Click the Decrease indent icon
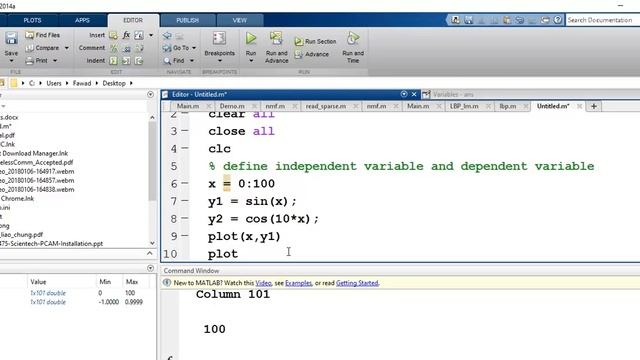 pos(139,61)
